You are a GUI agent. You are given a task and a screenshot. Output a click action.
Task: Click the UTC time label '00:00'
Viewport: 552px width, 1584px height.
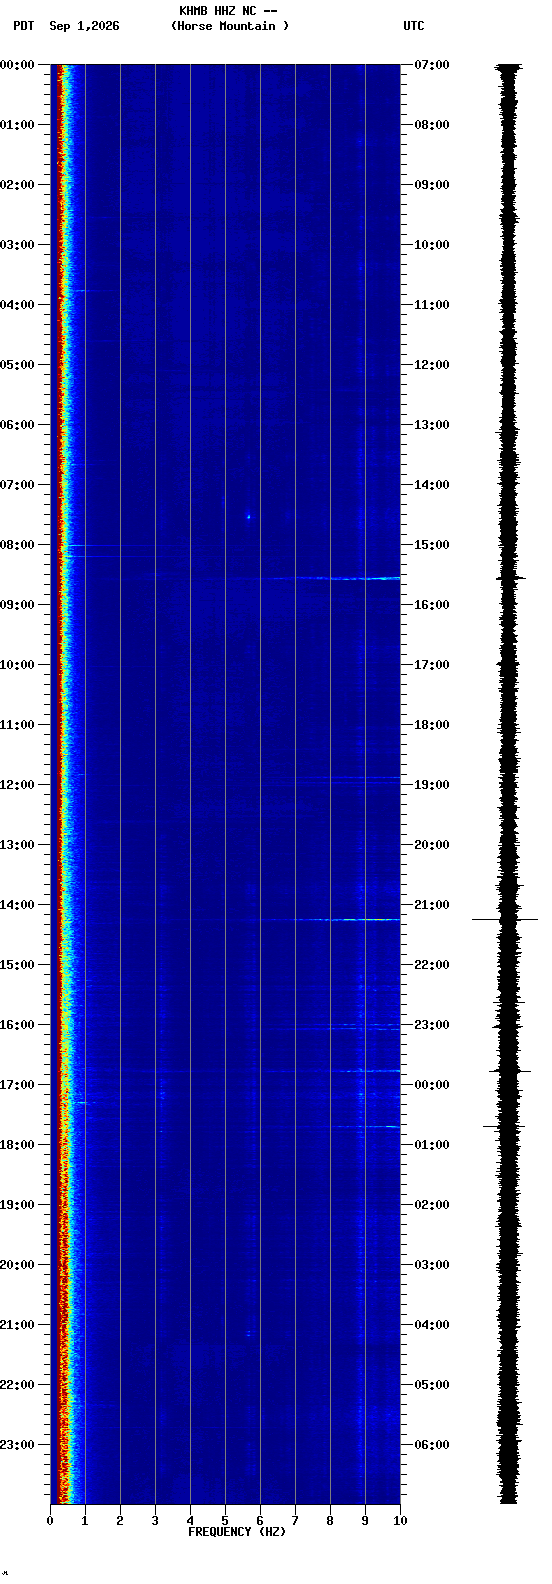(x=432, y=1085)
